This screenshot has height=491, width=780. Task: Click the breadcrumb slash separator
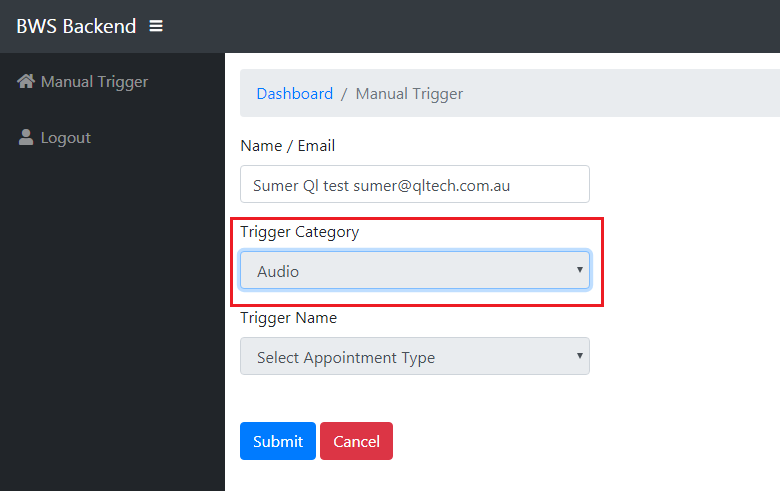pos(344,94)
